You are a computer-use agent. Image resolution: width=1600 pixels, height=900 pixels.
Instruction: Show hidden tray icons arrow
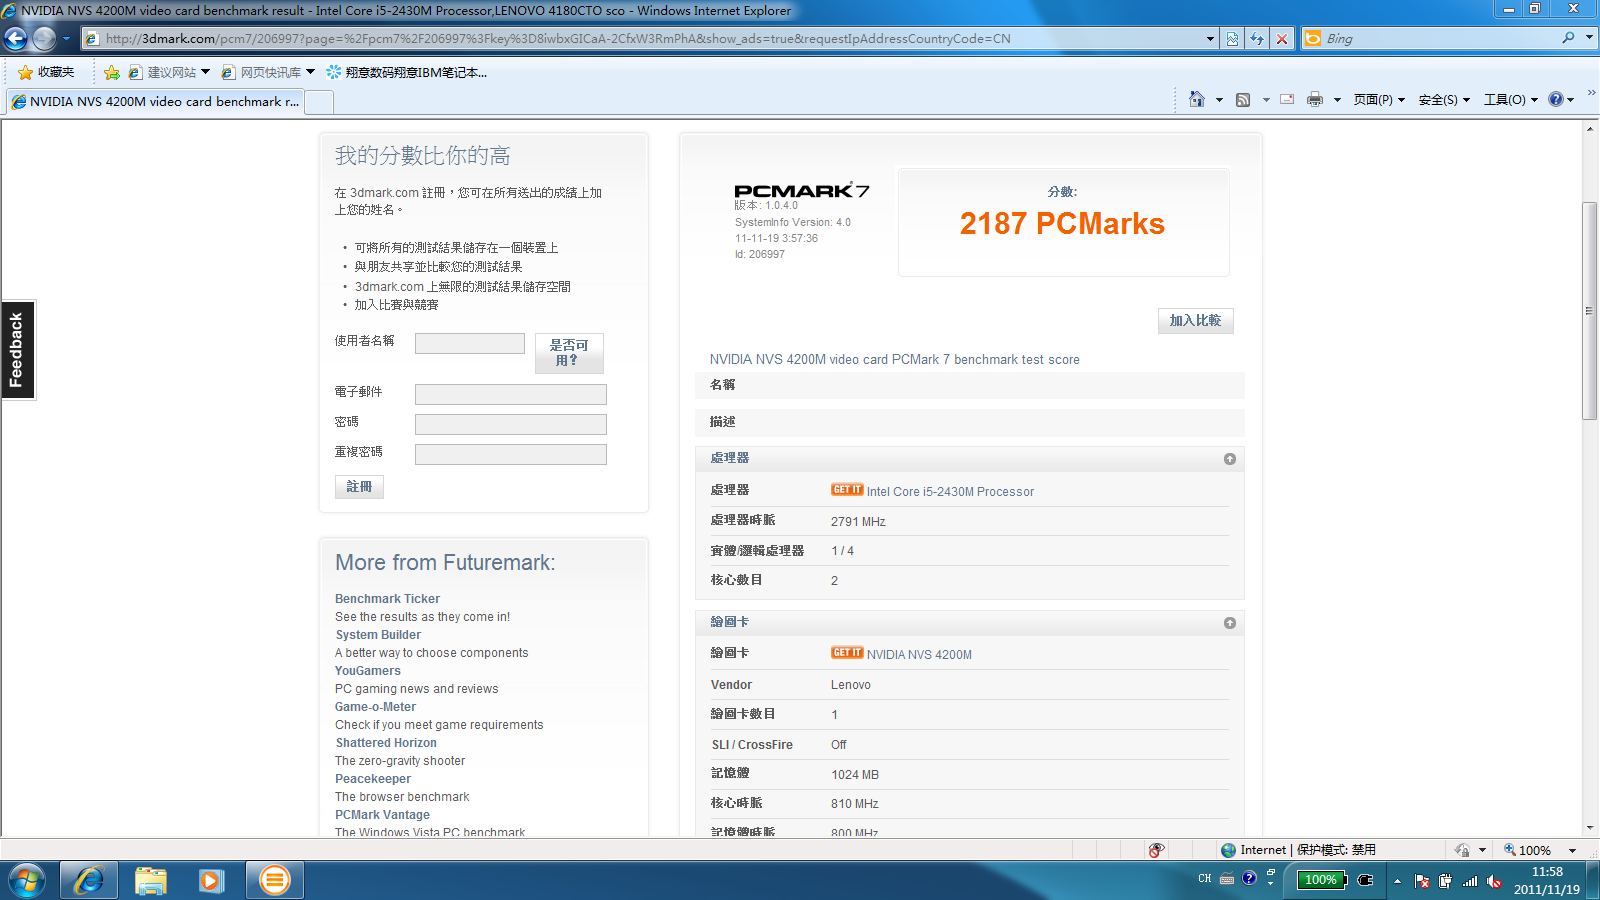pyautogui.click(x=1397, y=880)
